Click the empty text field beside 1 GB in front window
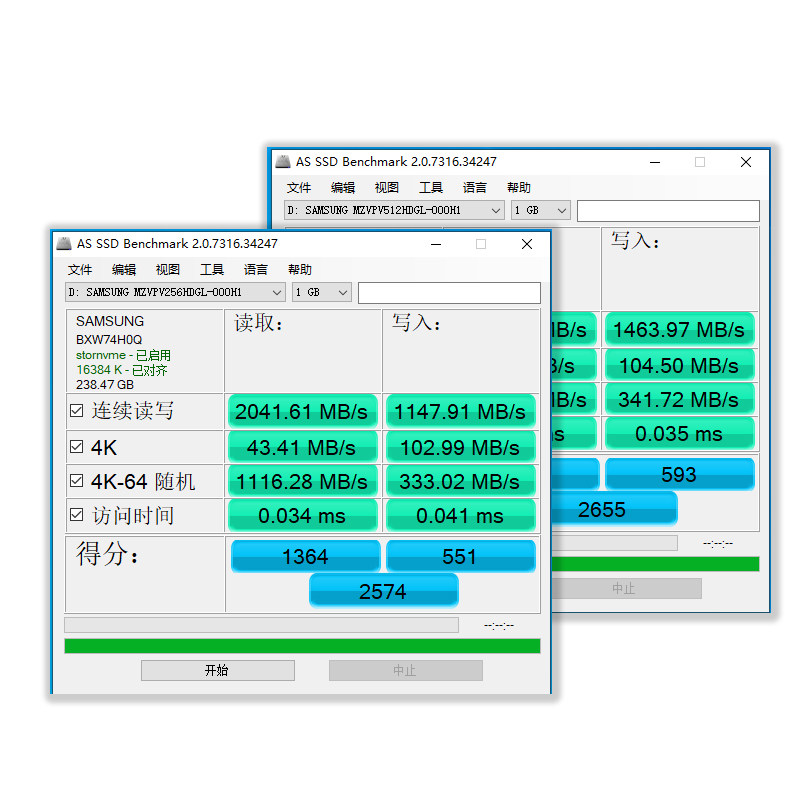Screen dimensions: 800x800 coord(449,293)
